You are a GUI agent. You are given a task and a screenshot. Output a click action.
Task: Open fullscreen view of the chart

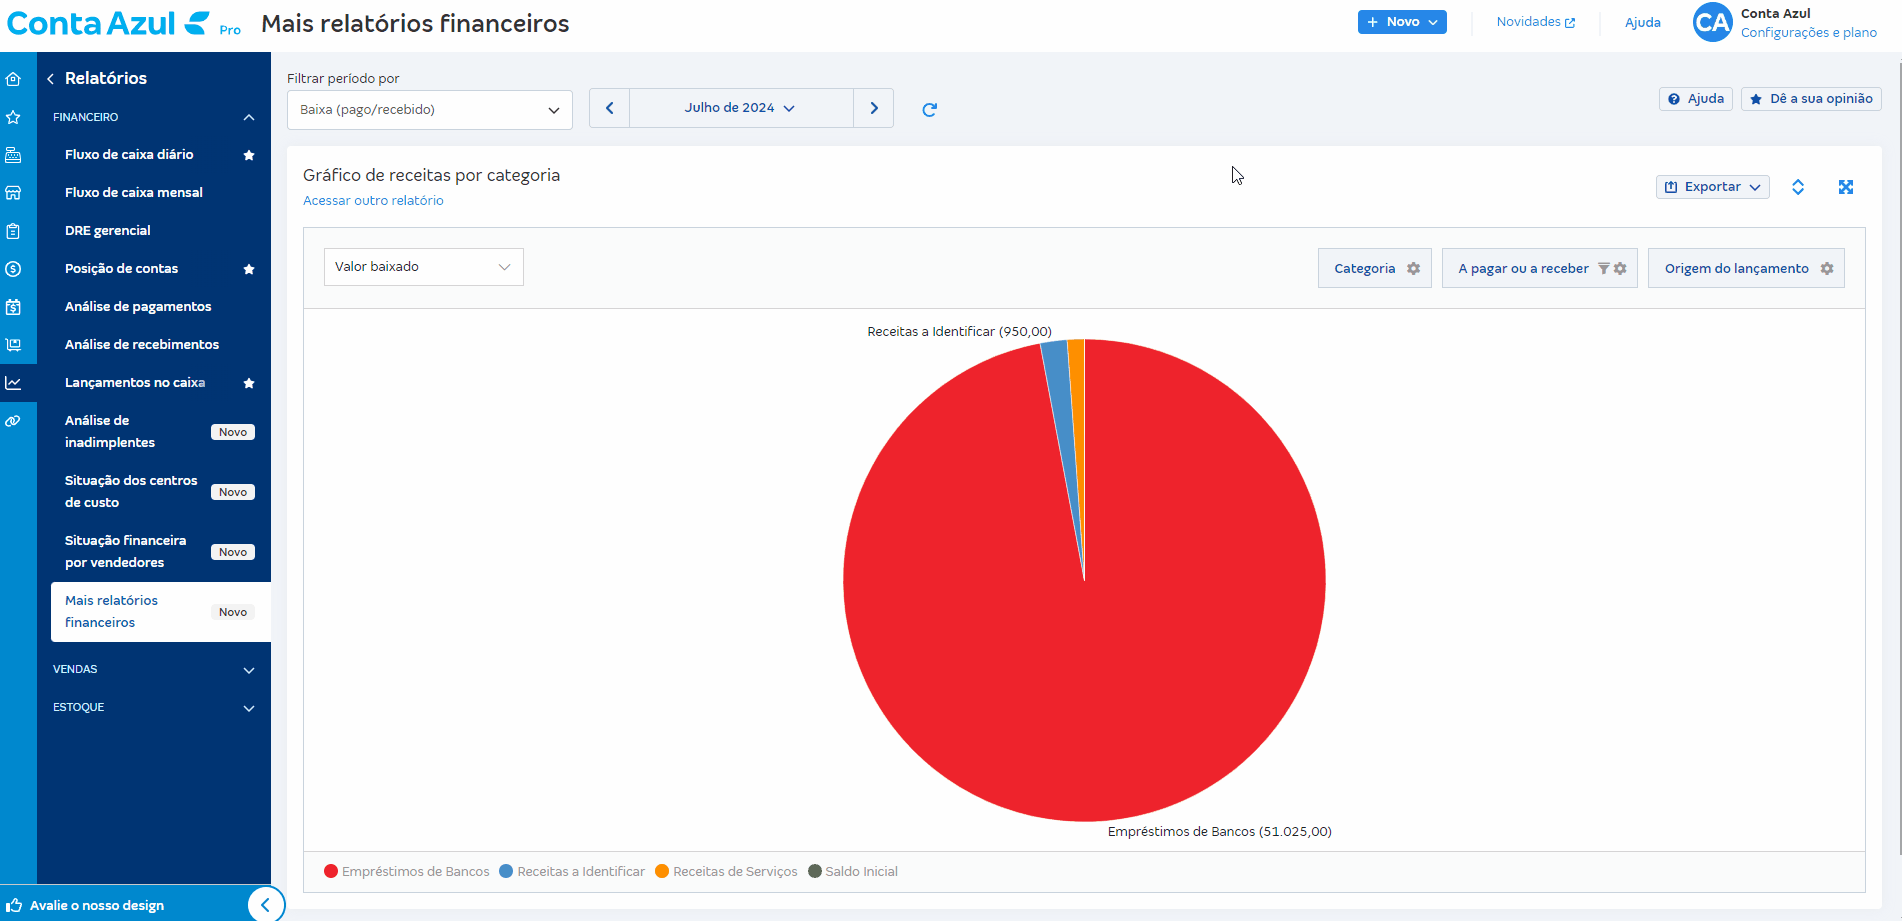click(1845, 187)
